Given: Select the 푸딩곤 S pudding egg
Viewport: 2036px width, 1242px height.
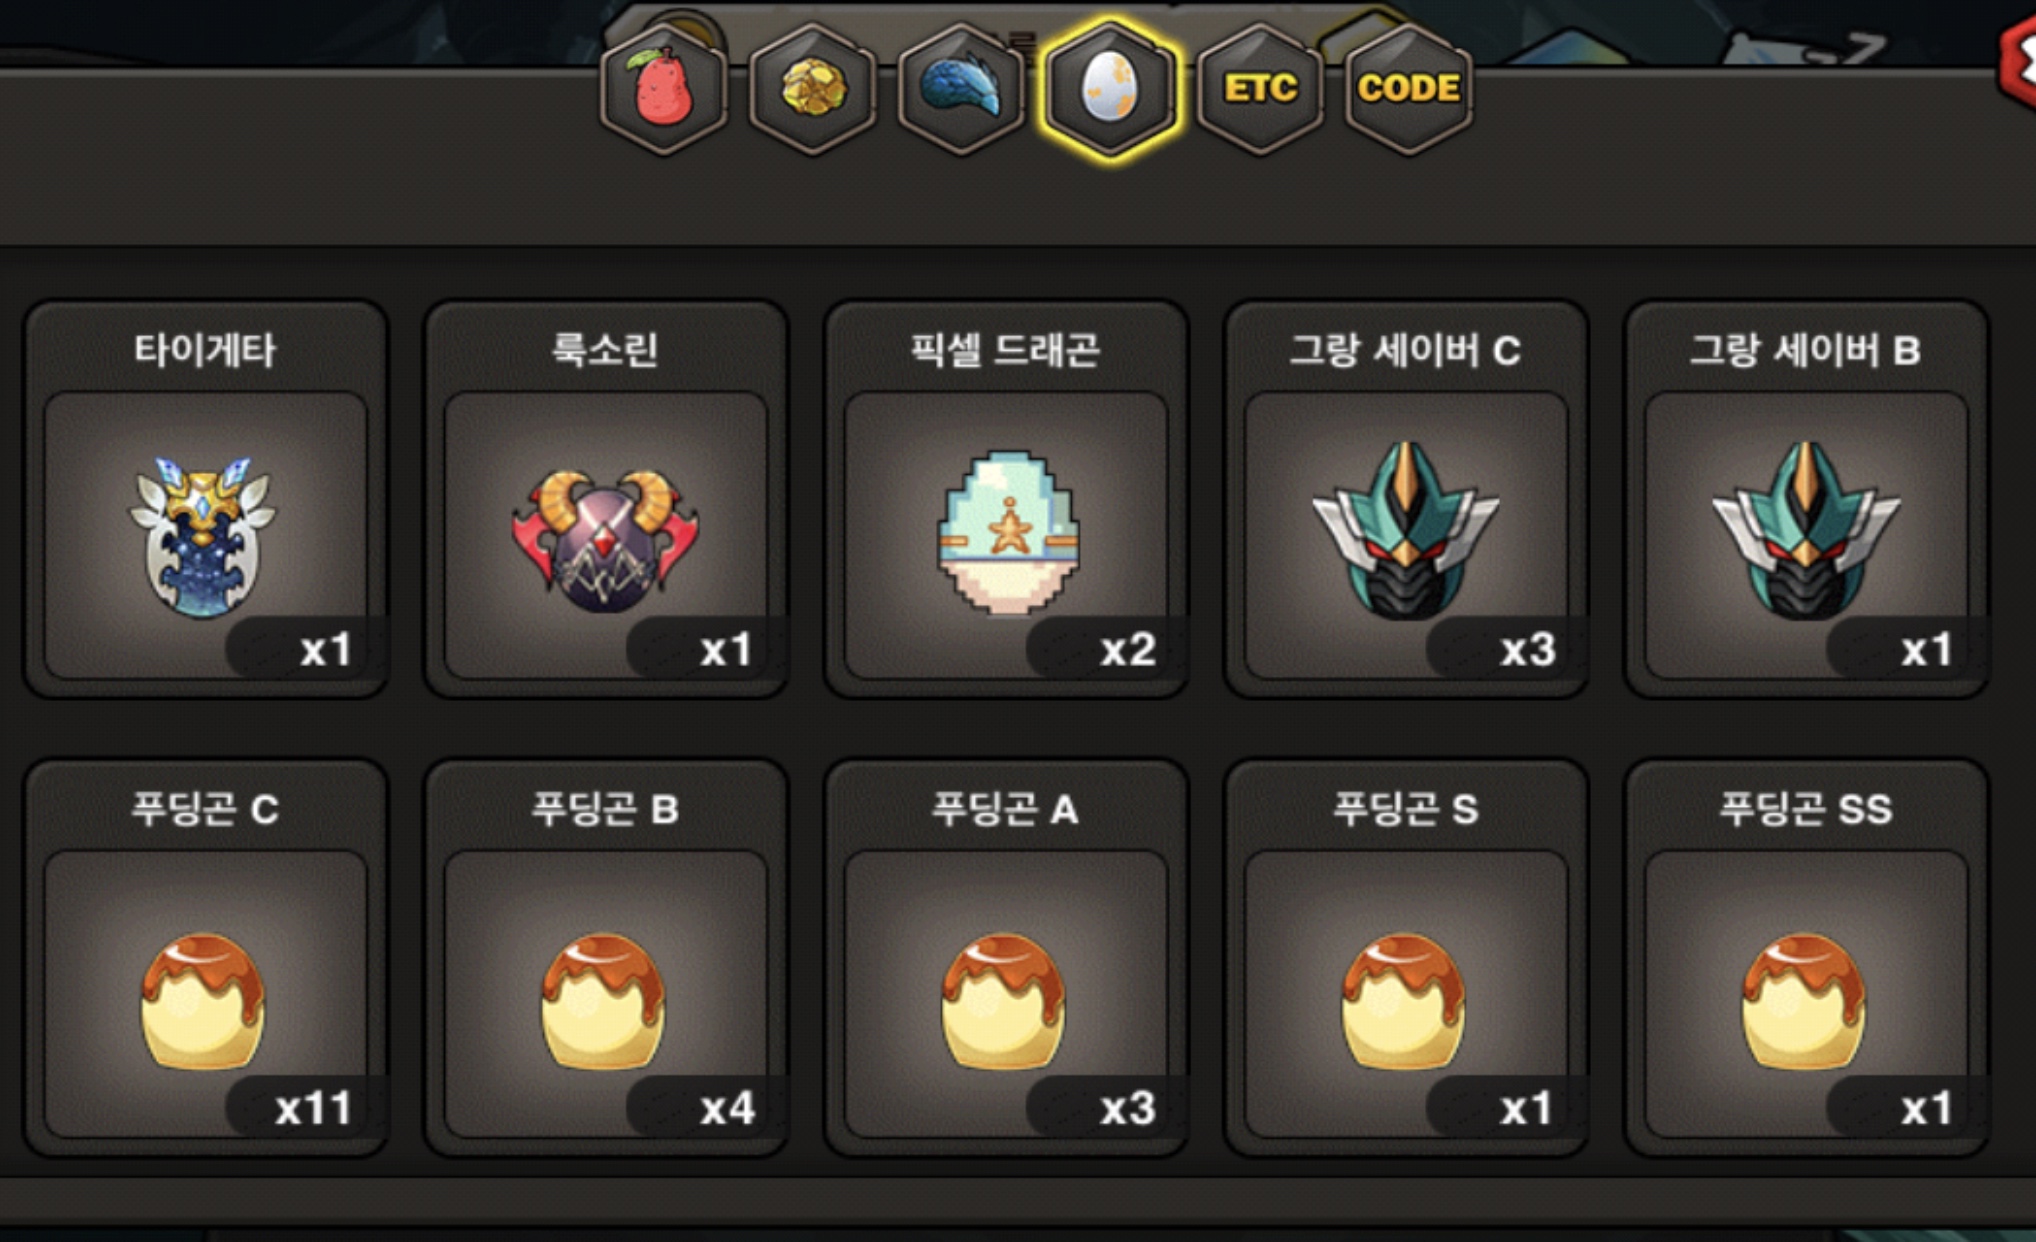Looking at the screenshot, I should [x=1404, y=1001].
